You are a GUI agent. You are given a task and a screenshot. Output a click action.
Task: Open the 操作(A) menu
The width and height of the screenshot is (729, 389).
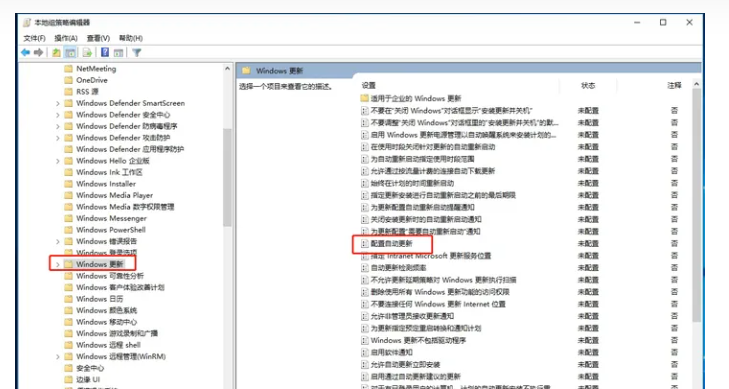(66, 38)
